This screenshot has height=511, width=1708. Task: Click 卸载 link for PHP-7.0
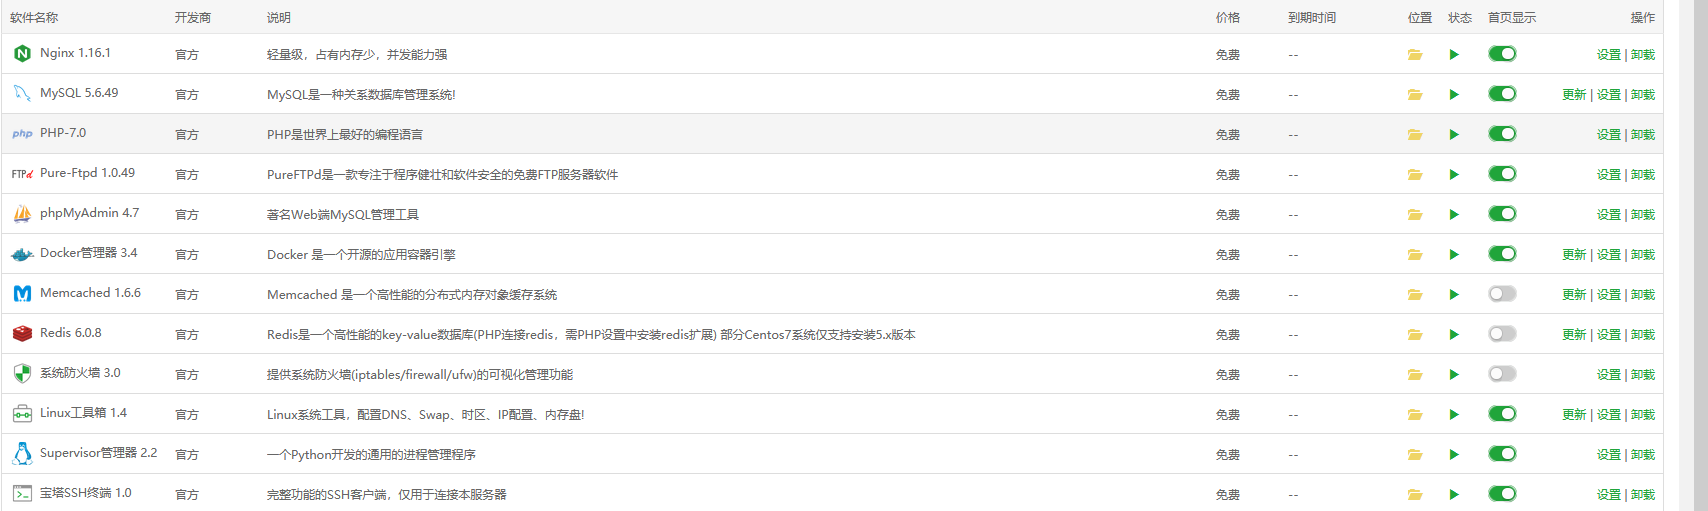point(1643,135)
